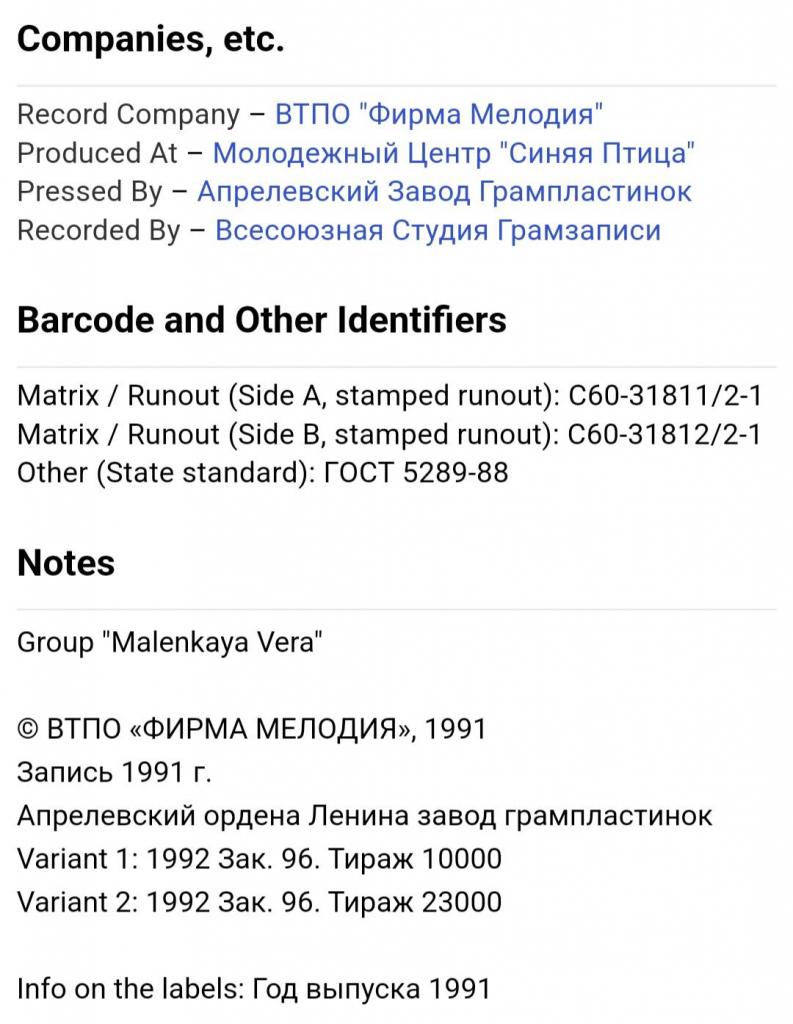Click the Barcode and Other Identifiers heading

pyautogui.click(x=261, y=320)
